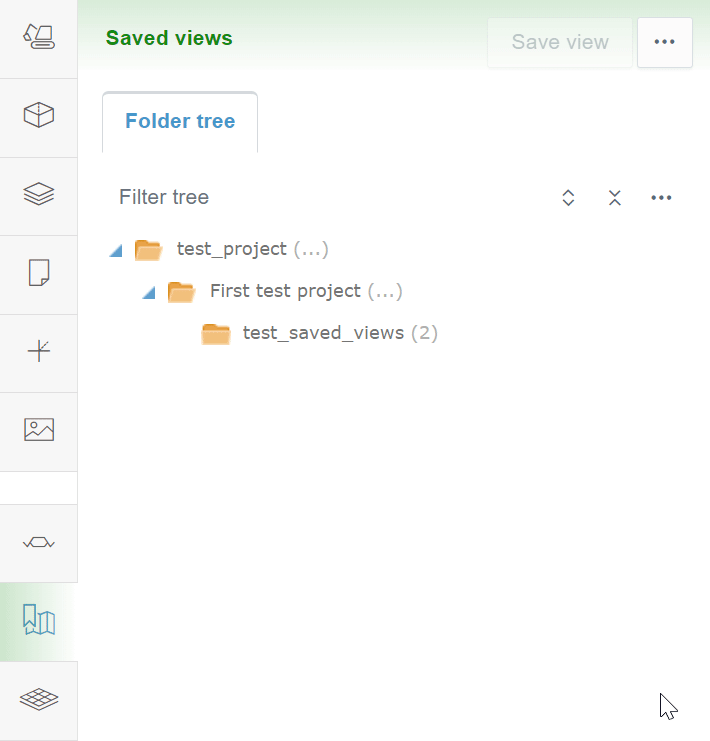
Task: Select the First test project folder label
Action: tap(285, 292)
